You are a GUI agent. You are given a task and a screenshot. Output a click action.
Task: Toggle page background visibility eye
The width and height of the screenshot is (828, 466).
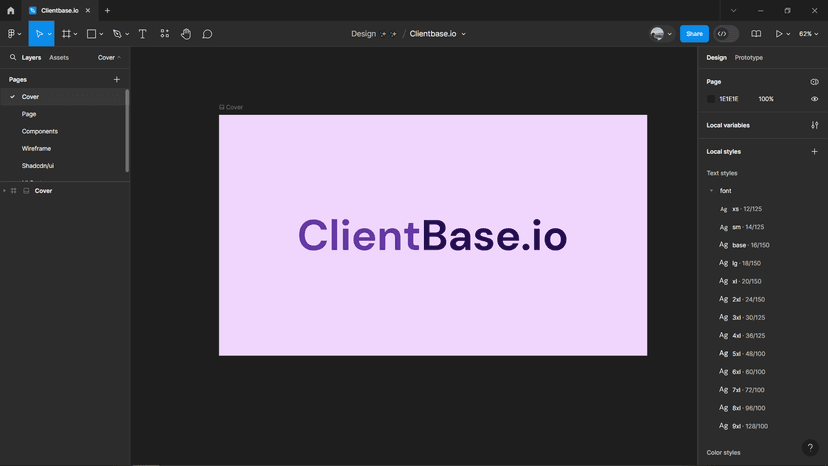tap(814, 99)
